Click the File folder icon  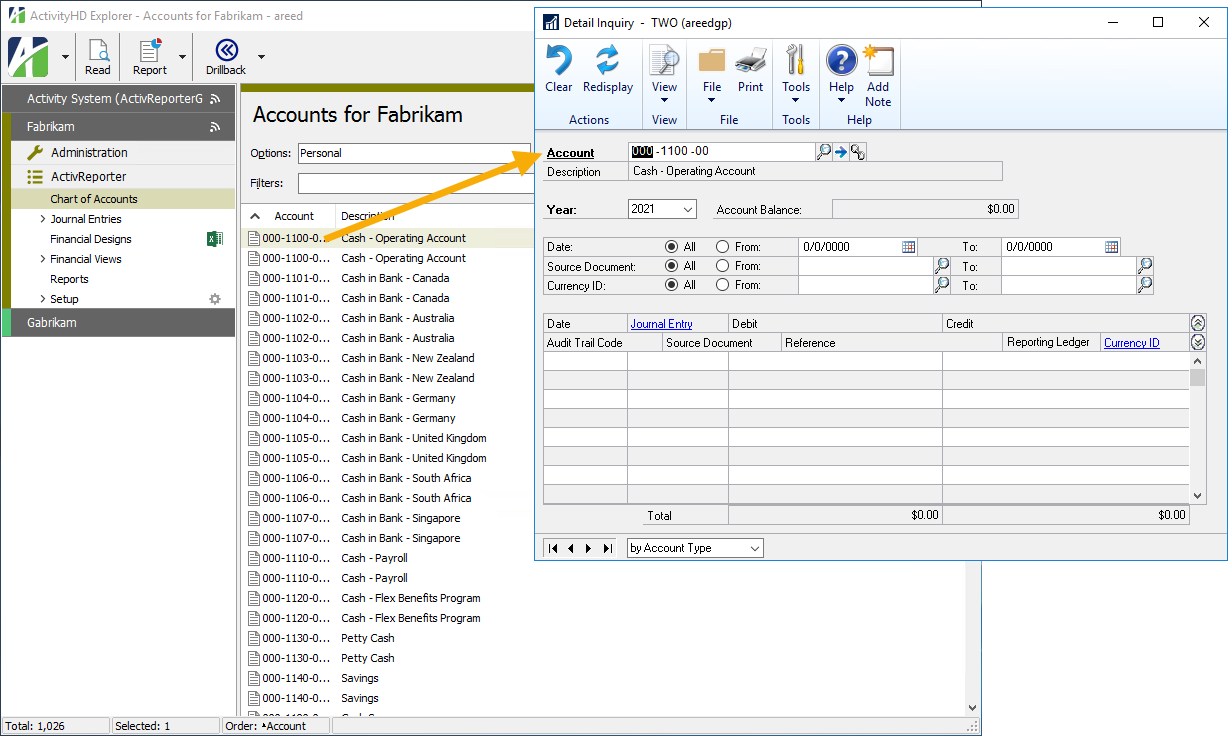[x=712, y=61]
